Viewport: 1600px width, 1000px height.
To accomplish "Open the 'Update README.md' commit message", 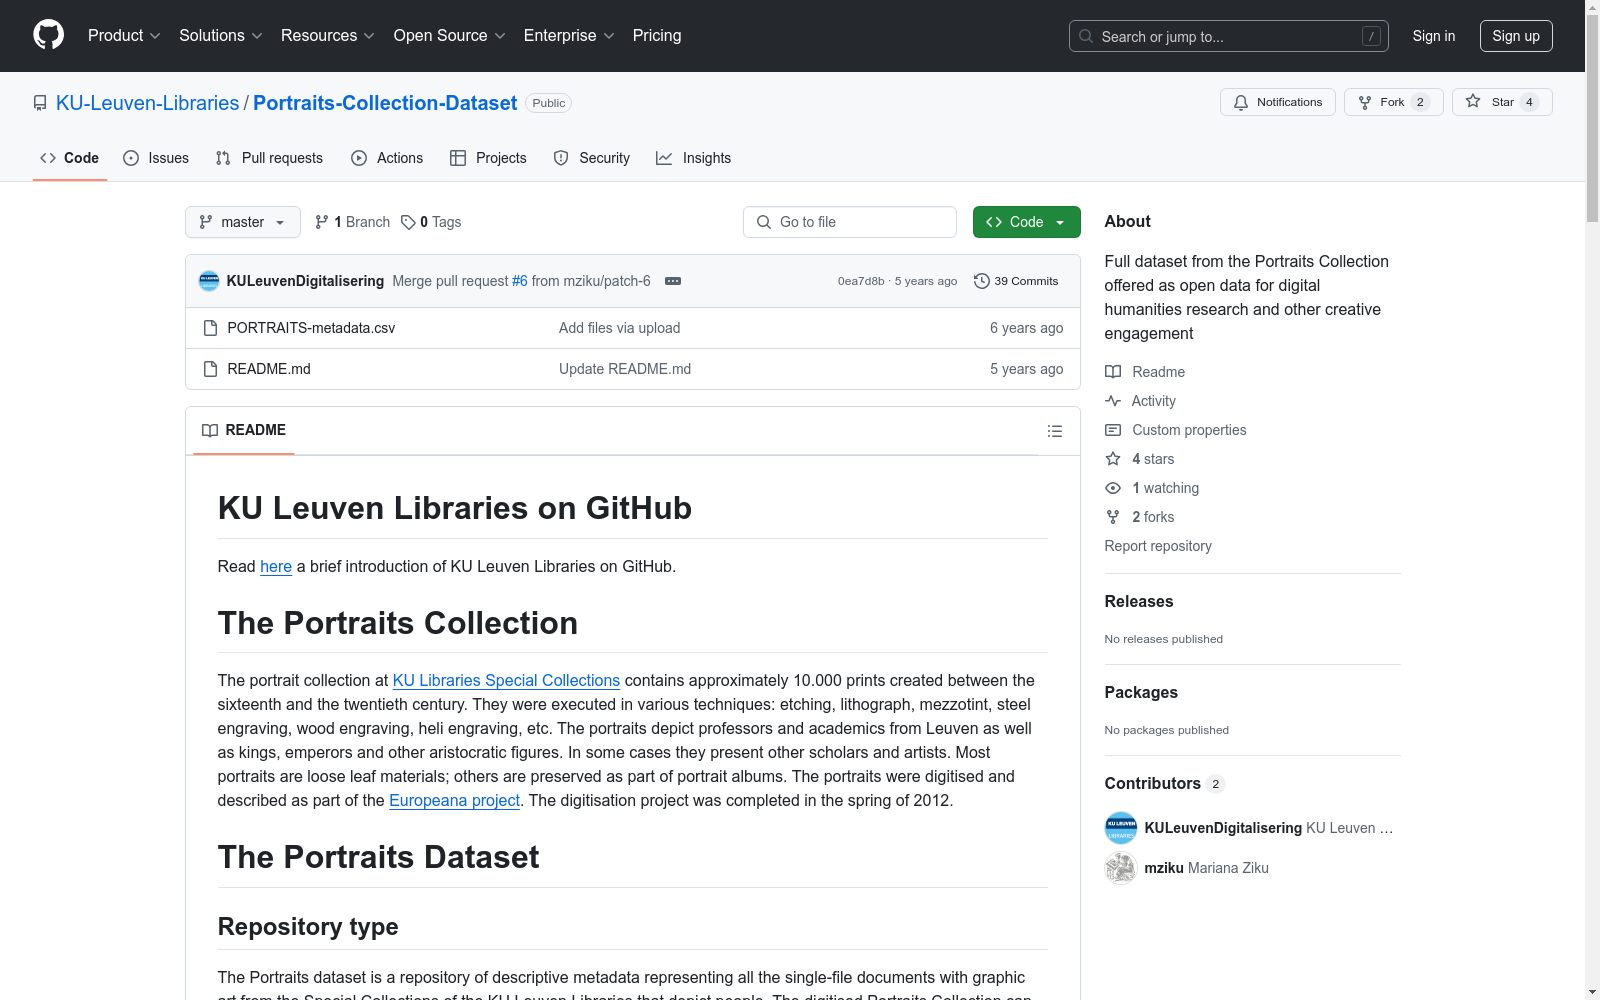I will tap(625, 369).
